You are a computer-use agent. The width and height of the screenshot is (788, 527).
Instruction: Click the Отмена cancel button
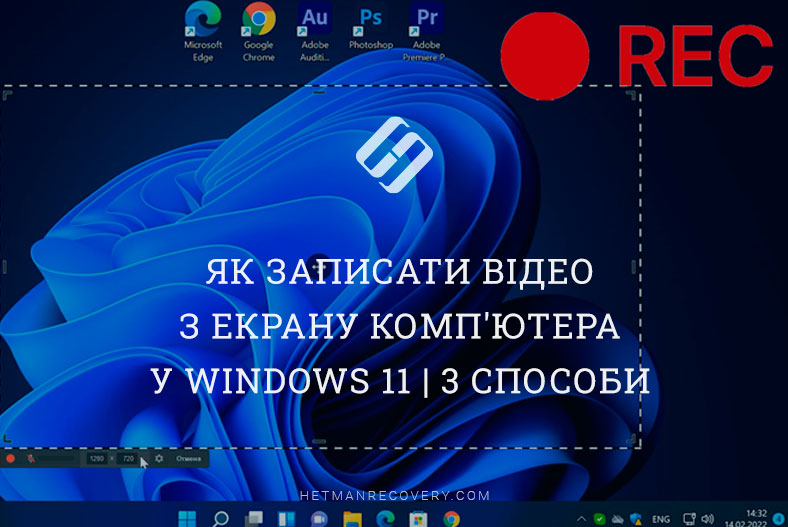tap(188, 458)
